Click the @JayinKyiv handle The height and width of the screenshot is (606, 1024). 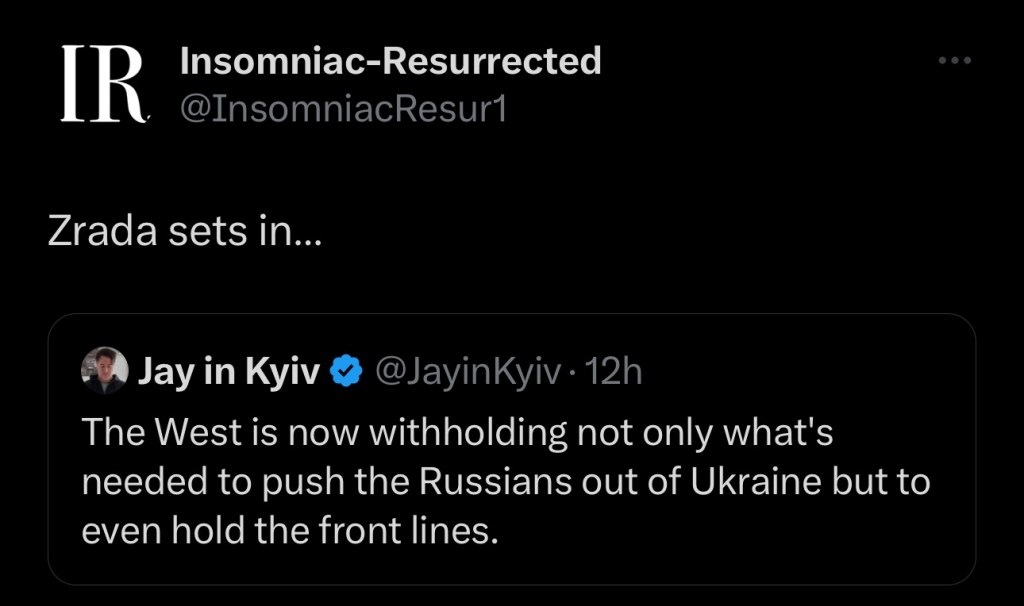click(465, 372)
